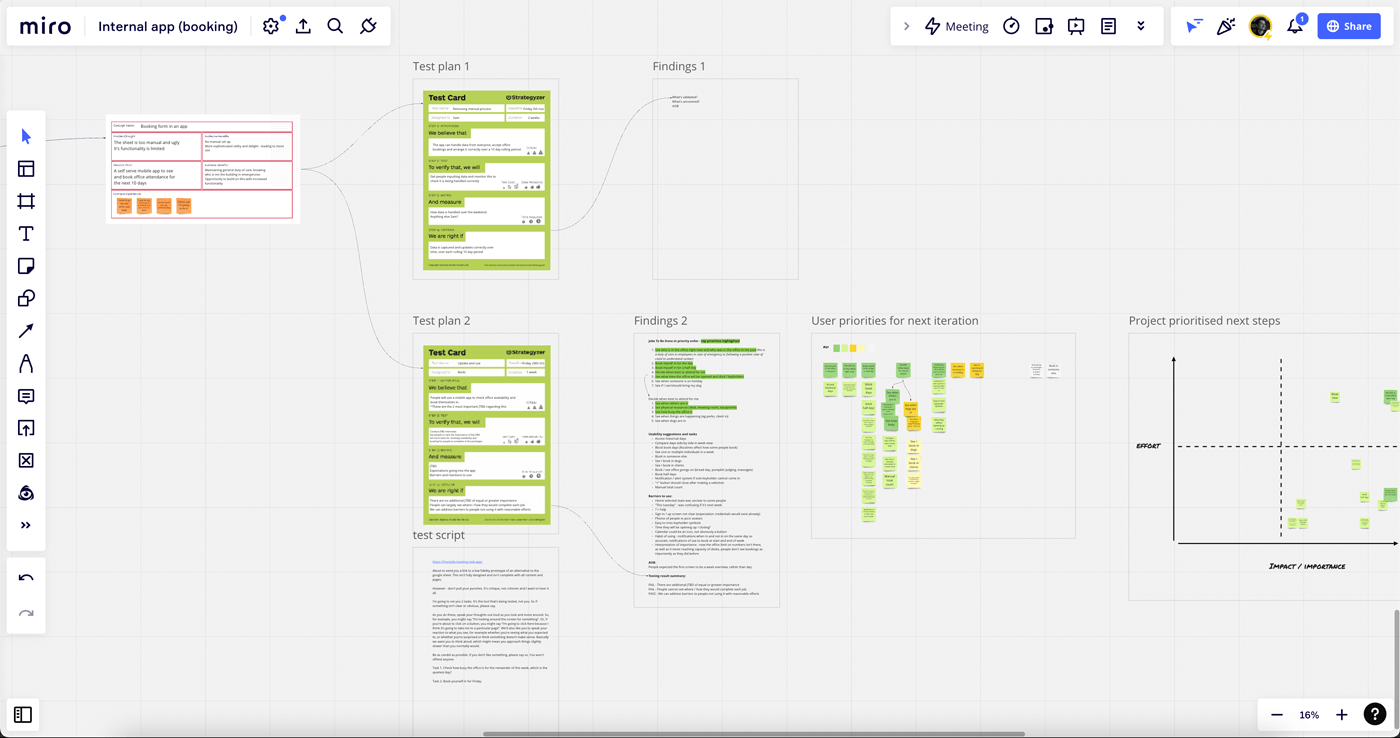
Task: Click the board title Internal app (booking)
Action: pyautogui.click(x=168, y=27)
